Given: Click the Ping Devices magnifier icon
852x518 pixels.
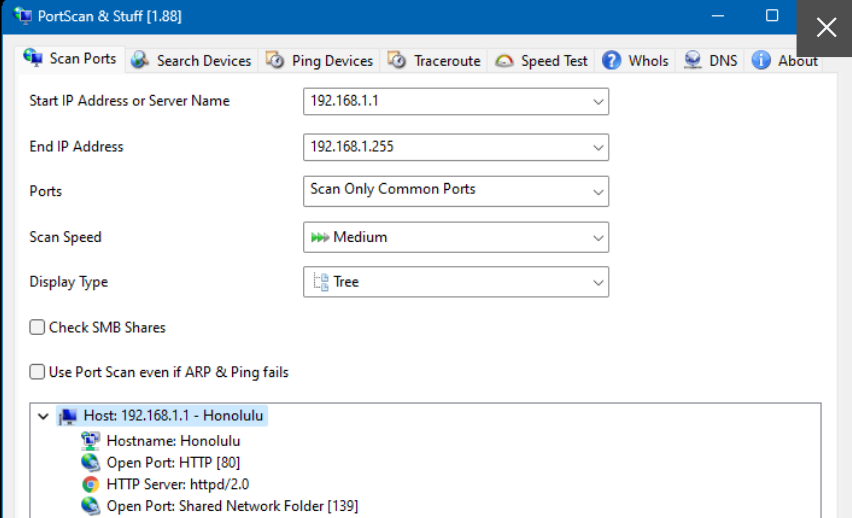Looking at the screenshot, I should pos(275,60).
